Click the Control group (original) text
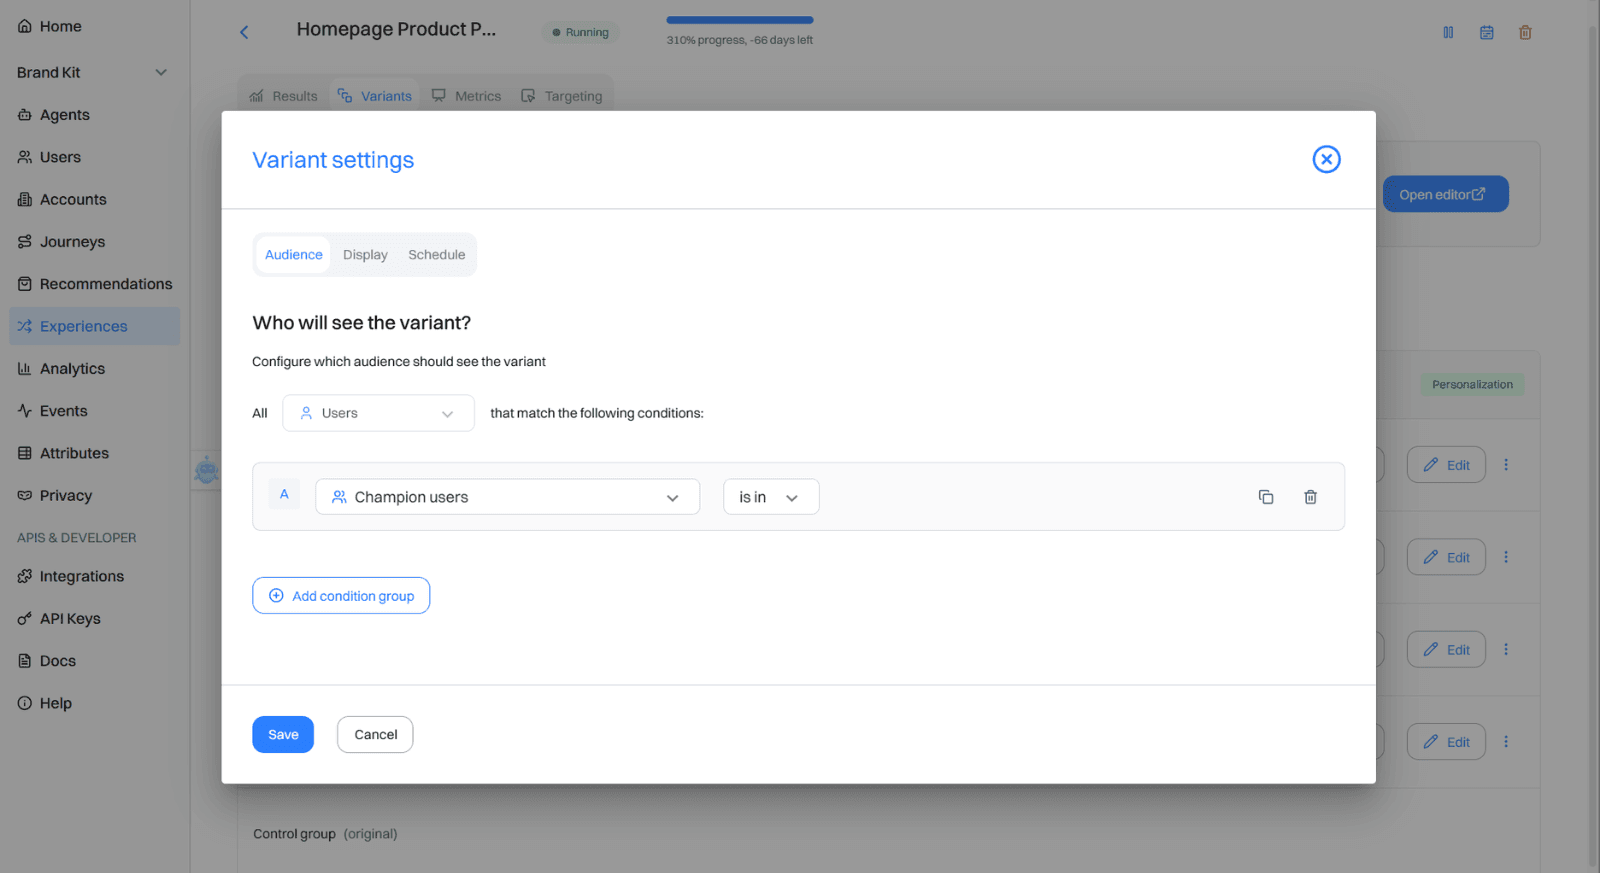 tap(325, 834)
